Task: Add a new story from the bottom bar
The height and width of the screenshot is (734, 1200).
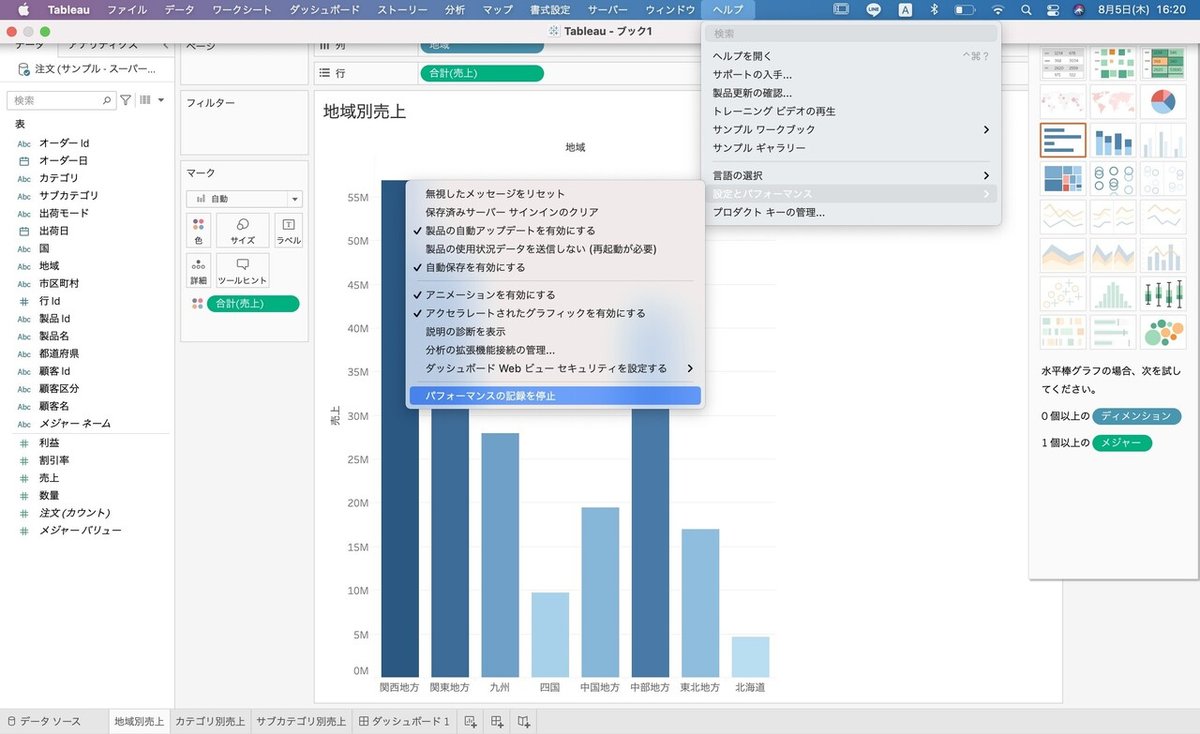Action: pos(524,721)
